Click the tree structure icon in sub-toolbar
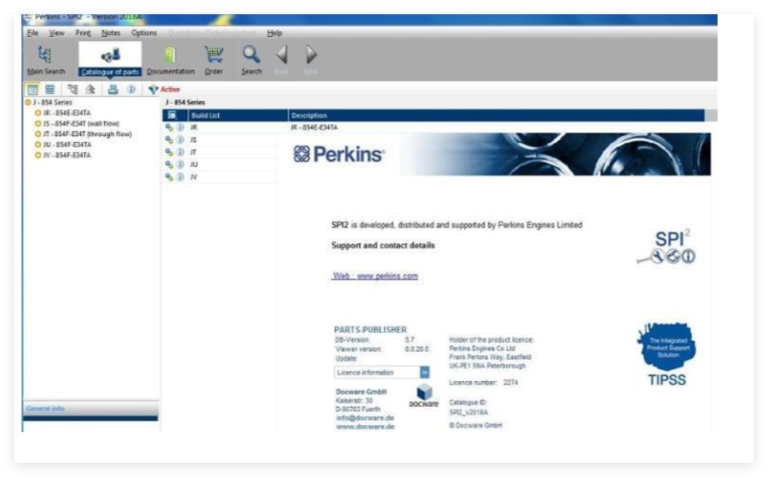Viewport: 768px width, 477px height. click(72, 90)
